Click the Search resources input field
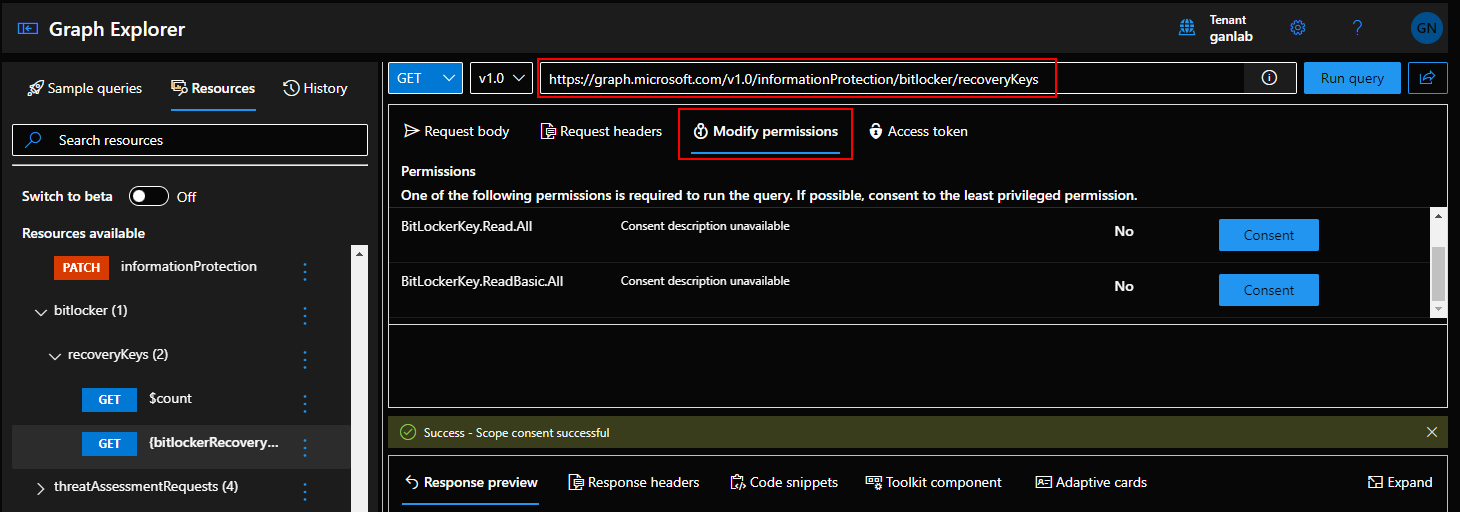 pyautogui.click(x=190, y=140)
